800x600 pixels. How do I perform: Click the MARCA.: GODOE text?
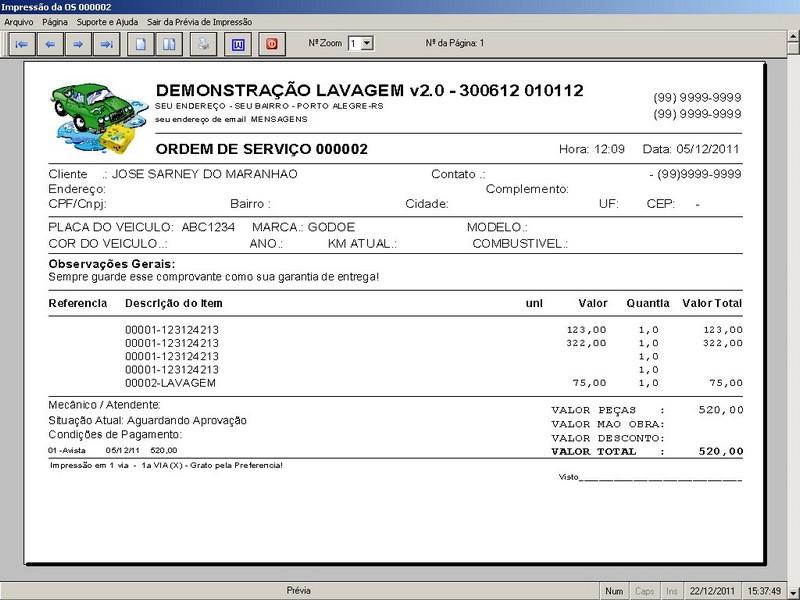[x=303, y=227]
